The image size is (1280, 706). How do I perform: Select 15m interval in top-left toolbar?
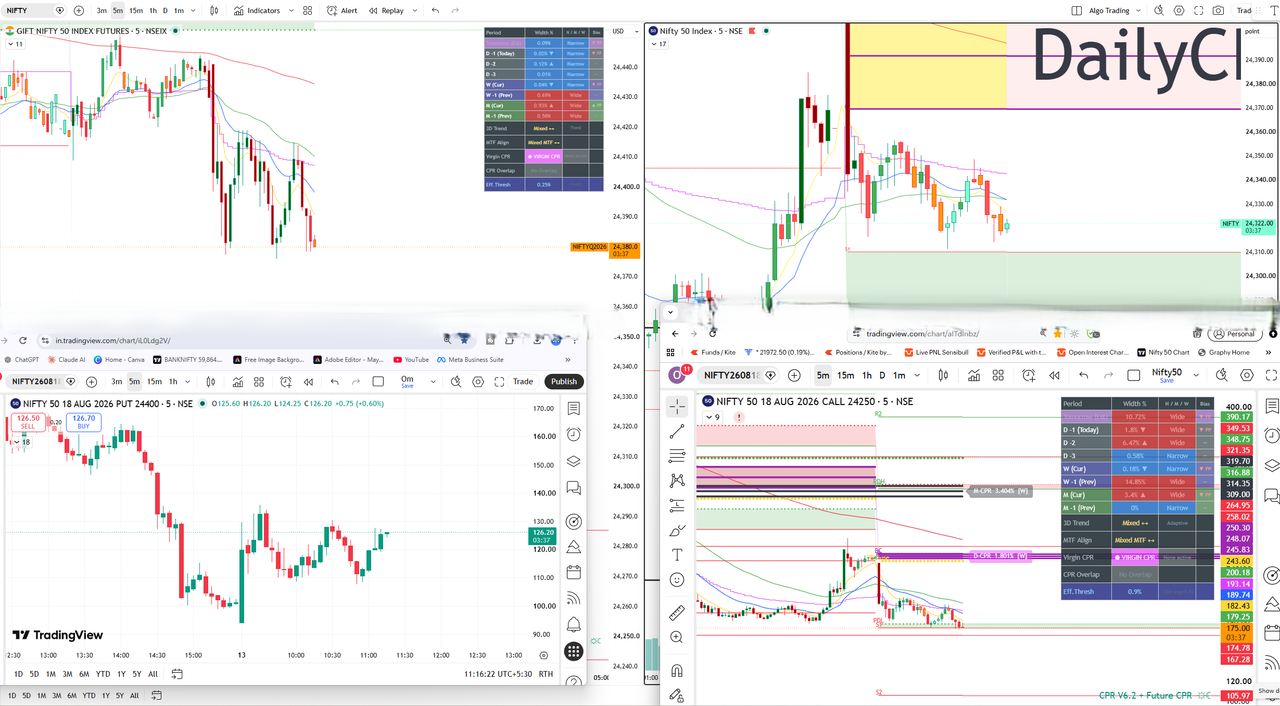click(136, 10)
